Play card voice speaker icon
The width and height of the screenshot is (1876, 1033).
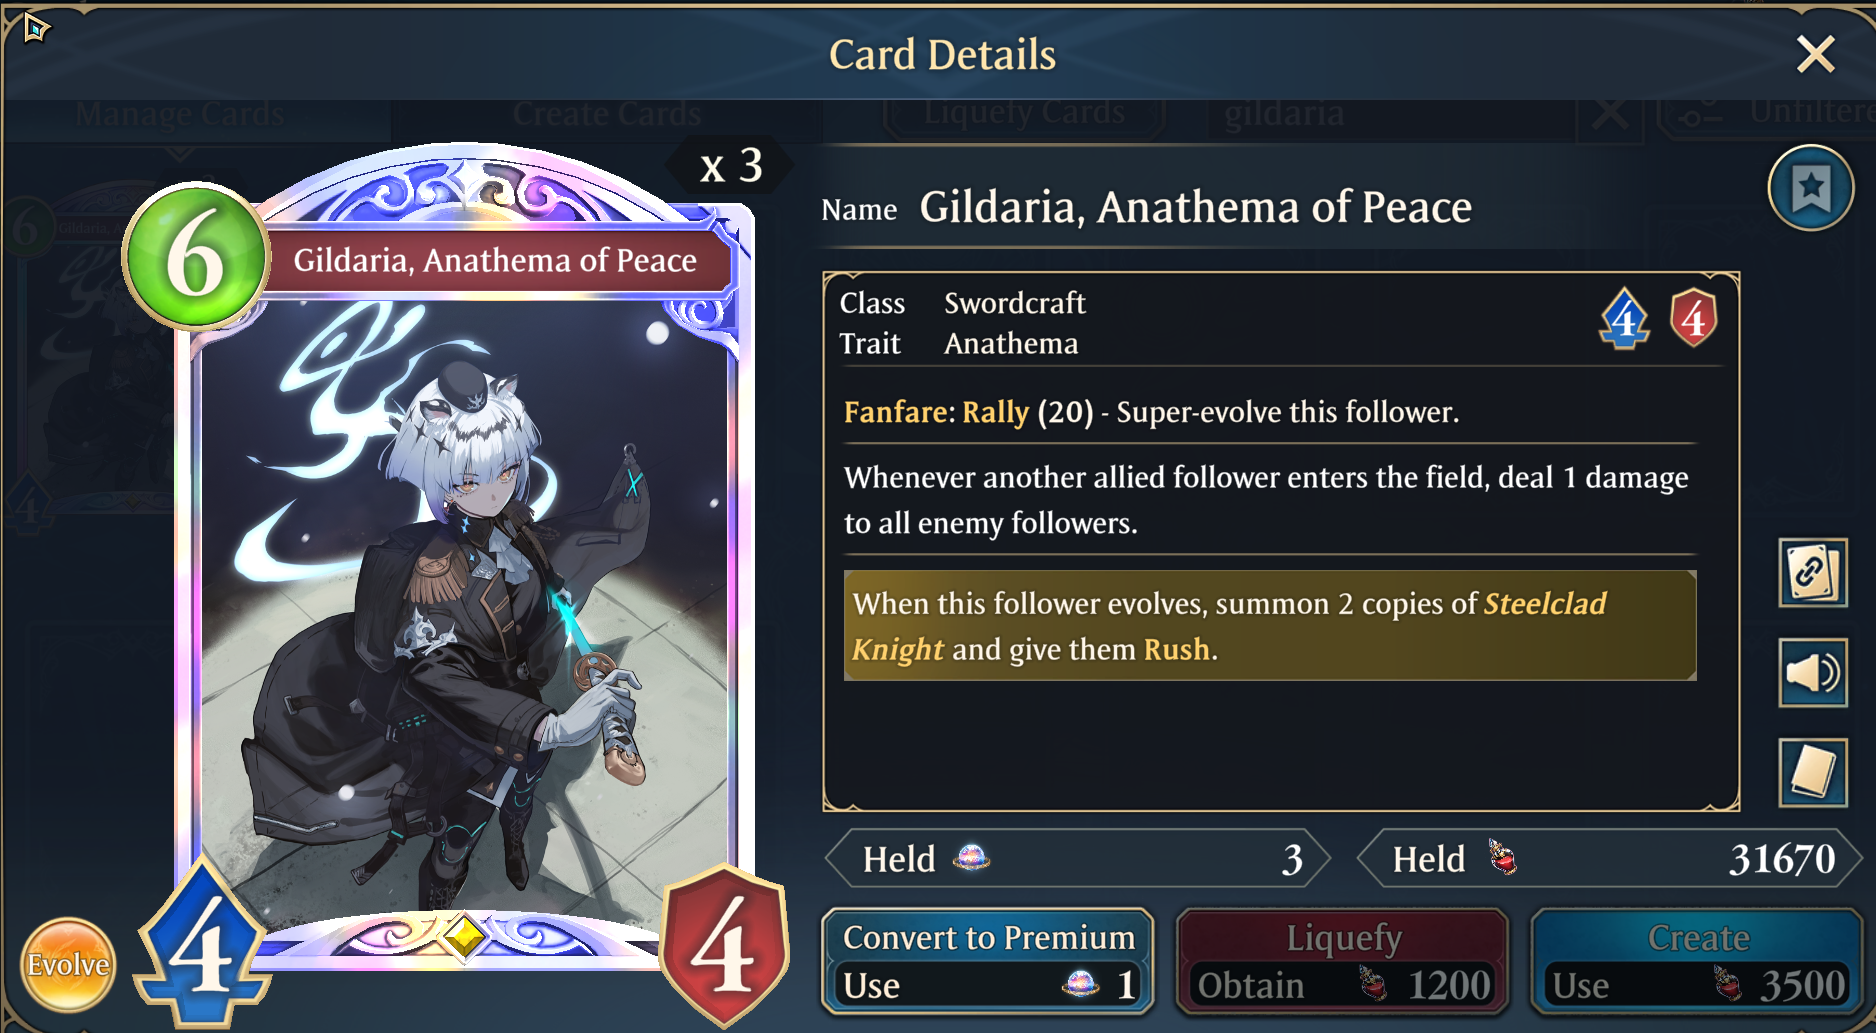(x=1812, y=673)
